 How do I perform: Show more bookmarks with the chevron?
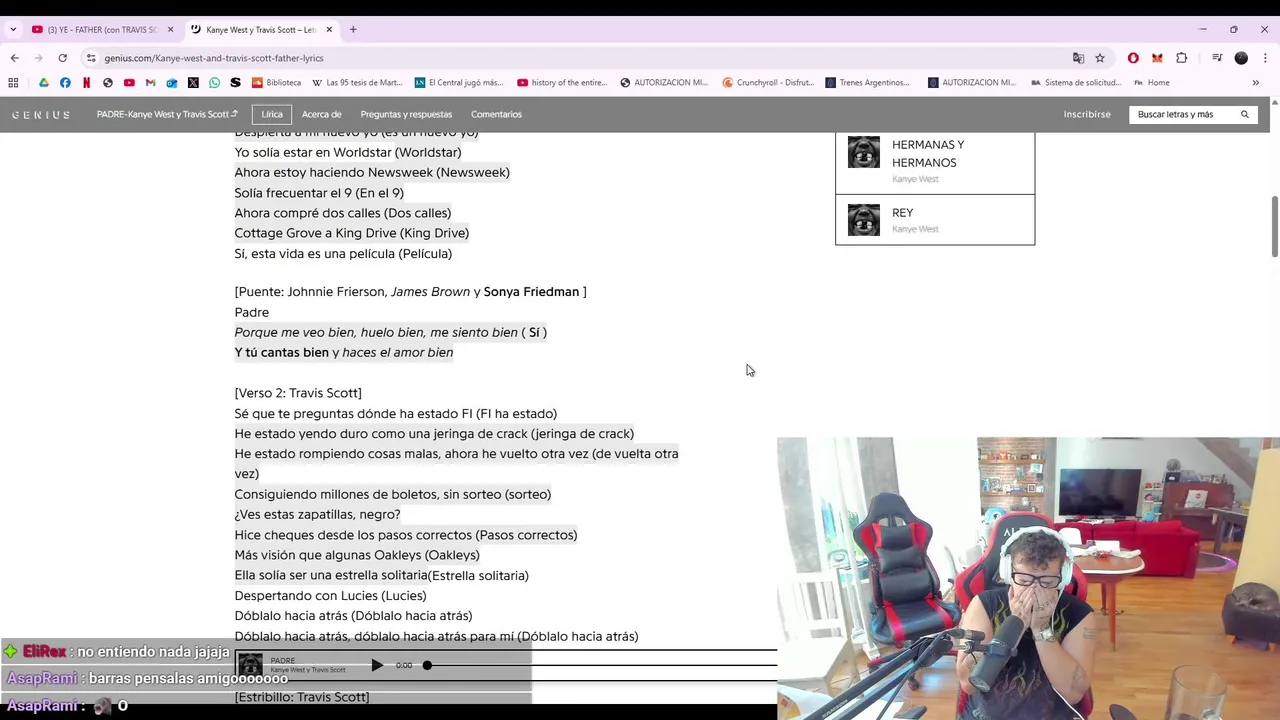pos(1256,83)
